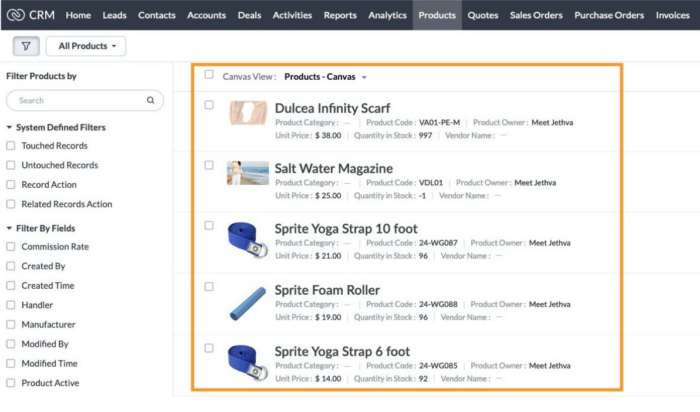Click product code 24-WG085
This screenshot has height=412, width=700.
pos(438,366)
